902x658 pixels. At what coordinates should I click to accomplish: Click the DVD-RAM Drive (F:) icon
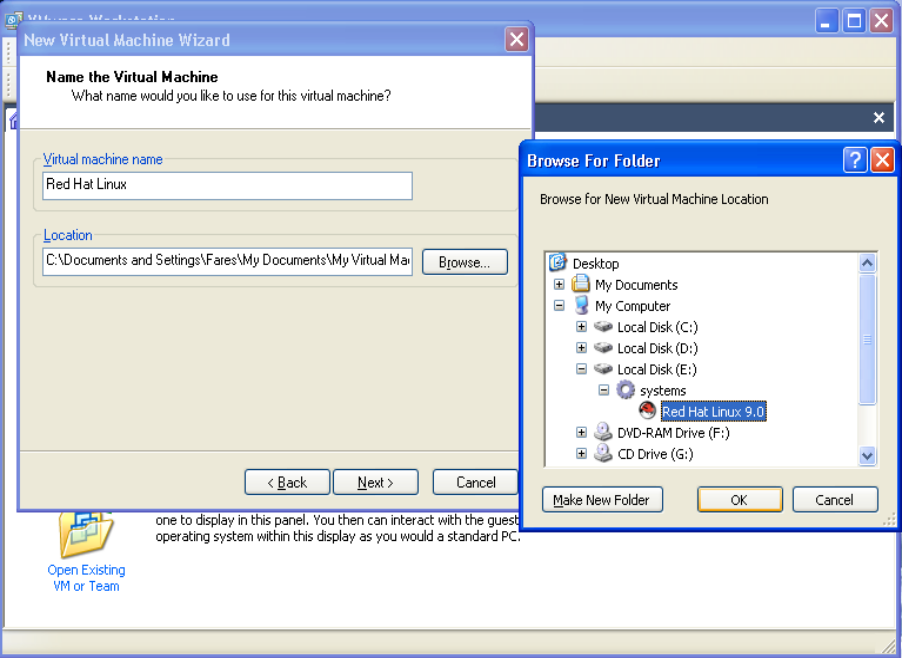point(603,432)
